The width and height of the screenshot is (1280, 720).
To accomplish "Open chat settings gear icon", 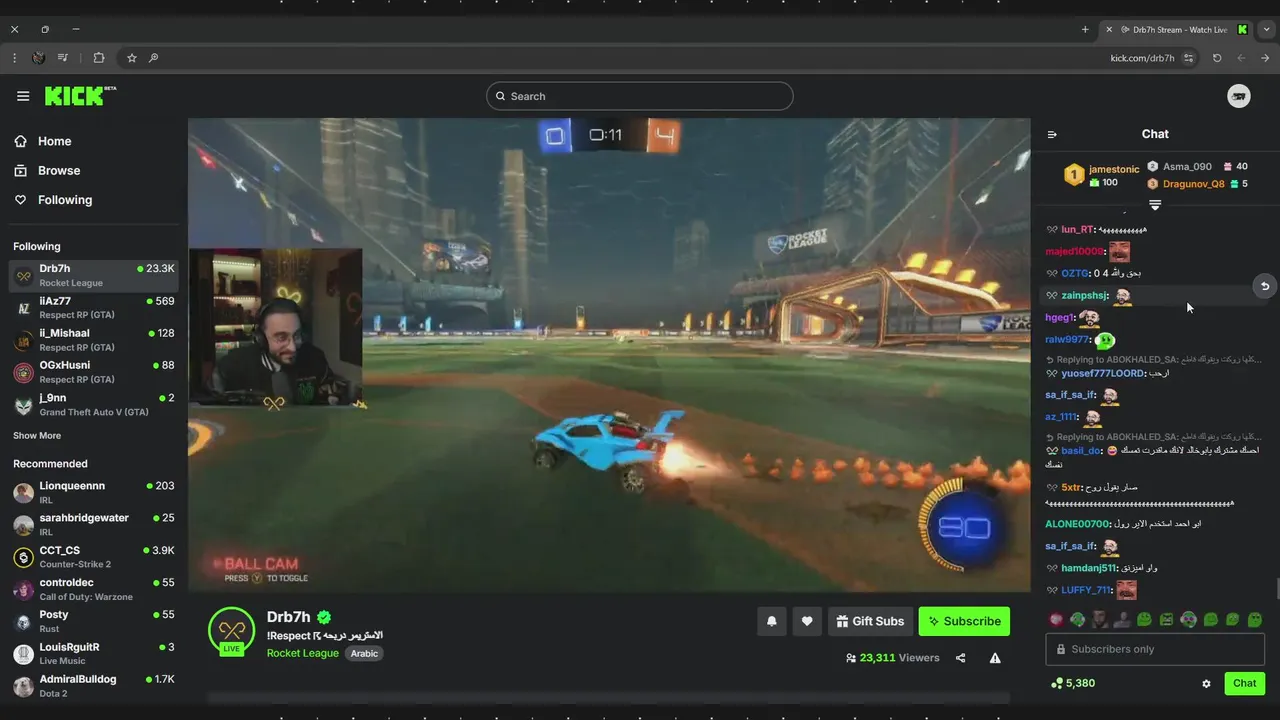I will click(x=1206, y=684).
